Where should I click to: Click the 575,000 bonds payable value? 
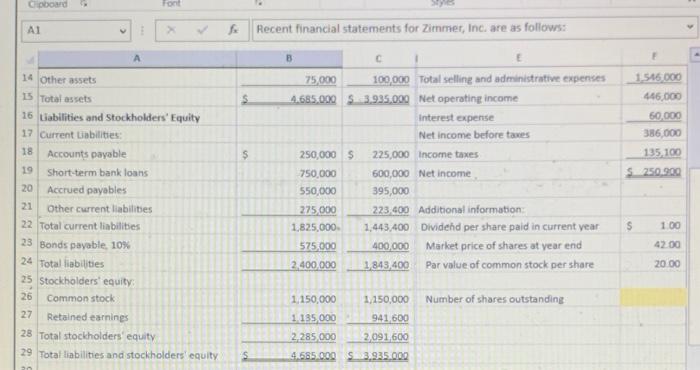[x=318, y=246]
